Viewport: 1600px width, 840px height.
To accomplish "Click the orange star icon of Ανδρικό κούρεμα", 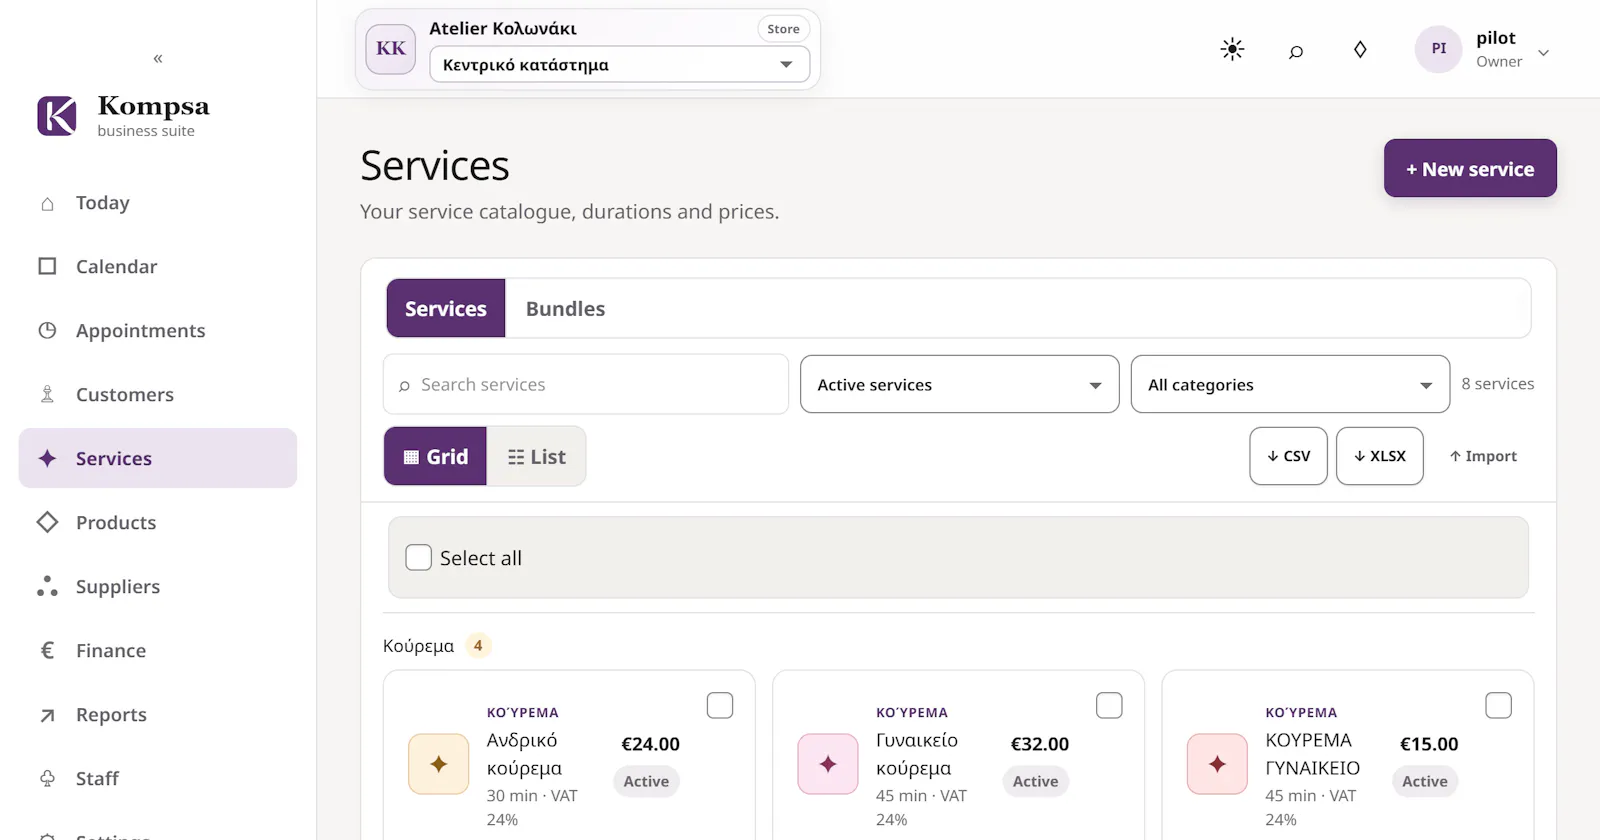I will (x=438, y=764).
